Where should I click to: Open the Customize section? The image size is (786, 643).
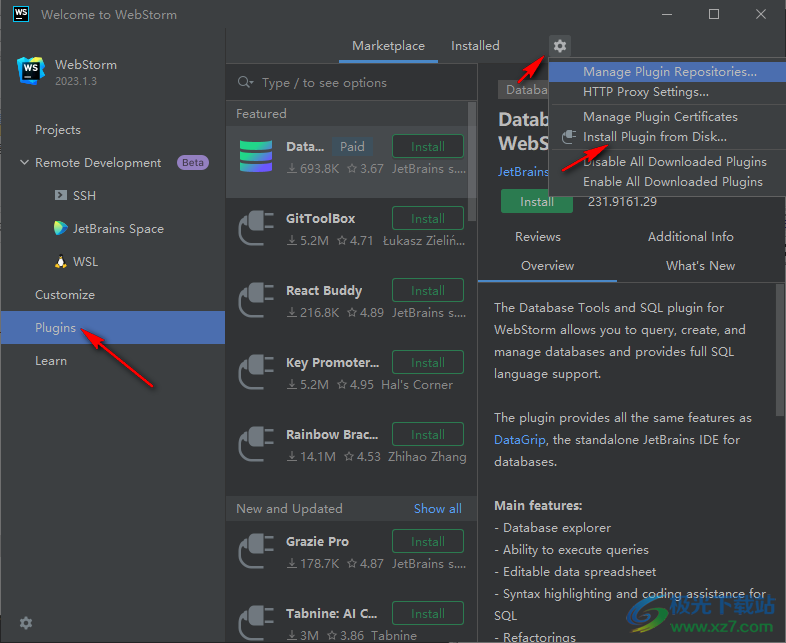tap(65, 295)
